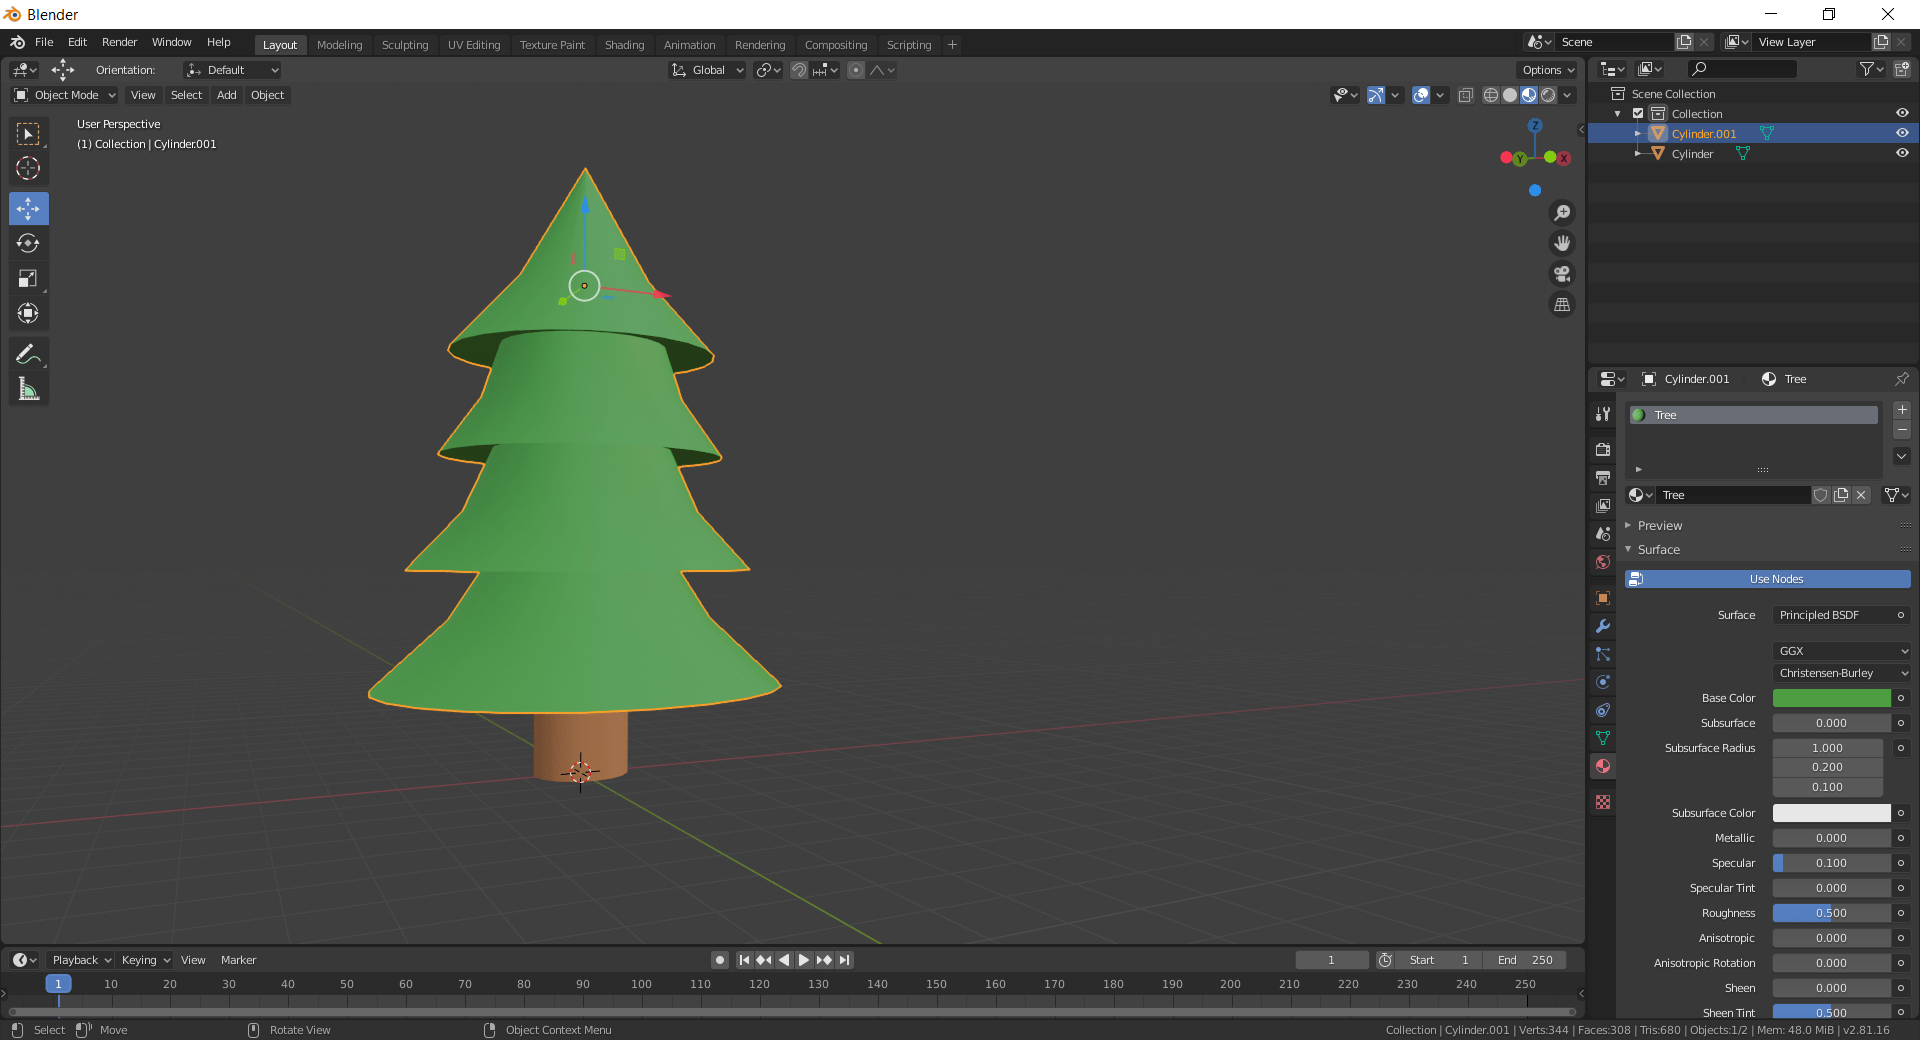This screenshot has width=1920, height=1040.
Task: Enable rendered viewport shading mode
Action: tap(1548, 95)
